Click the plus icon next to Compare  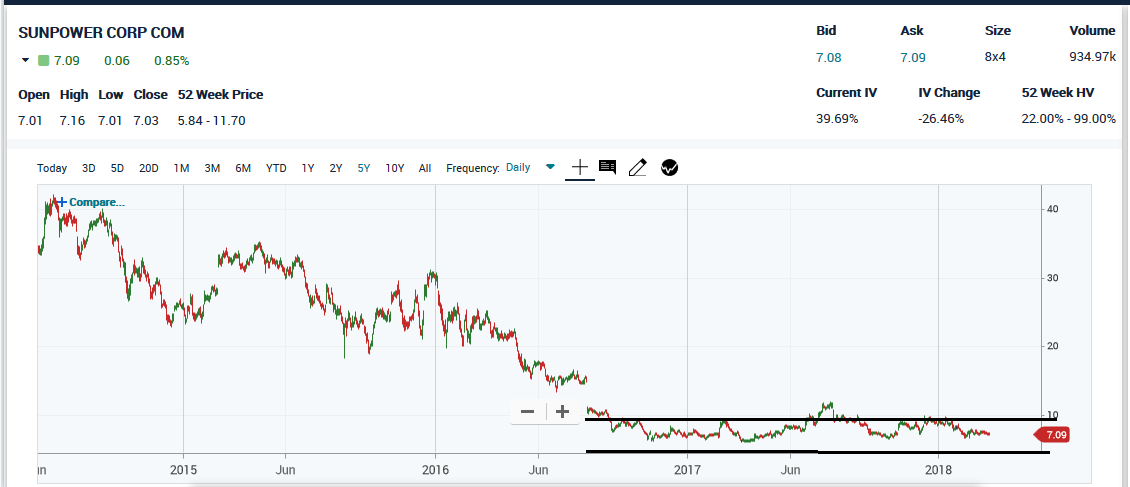coord(63,202)
